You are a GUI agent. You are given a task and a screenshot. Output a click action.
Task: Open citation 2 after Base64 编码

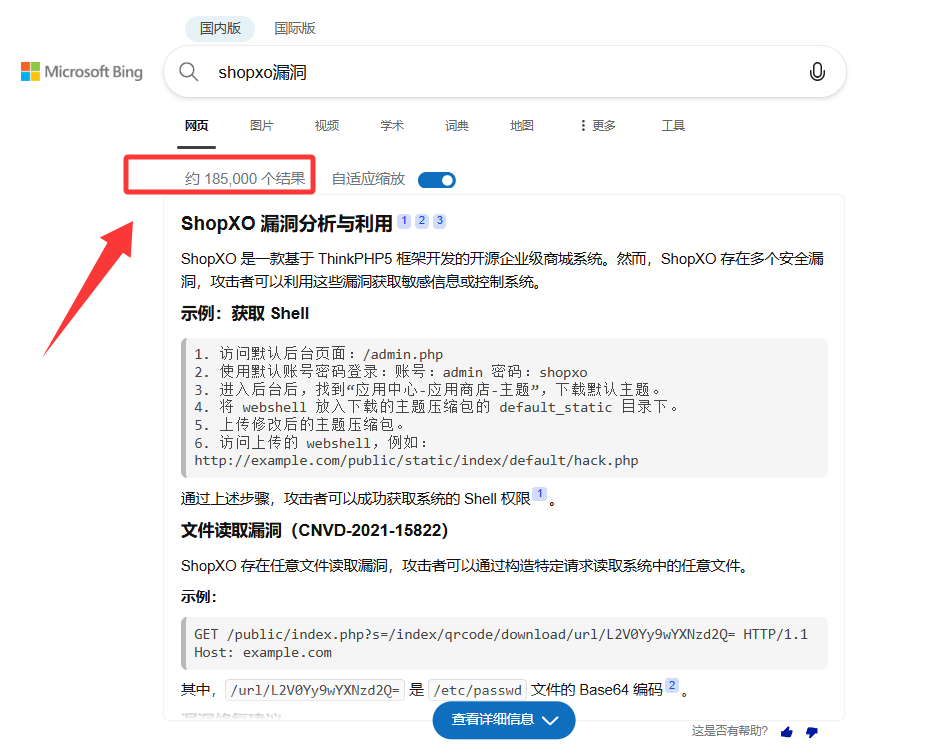pyautogui.click(x=672, y=685)
